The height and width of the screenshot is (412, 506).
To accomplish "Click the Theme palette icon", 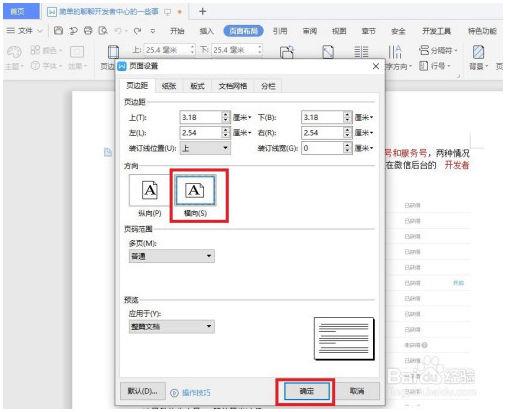I will tap(14, 52).
